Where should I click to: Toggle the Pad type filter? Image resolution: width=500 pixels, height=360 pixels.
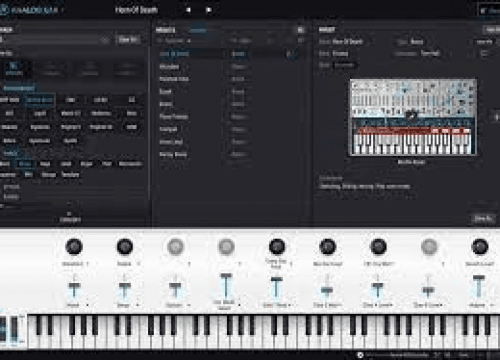(x=106, y=164)
